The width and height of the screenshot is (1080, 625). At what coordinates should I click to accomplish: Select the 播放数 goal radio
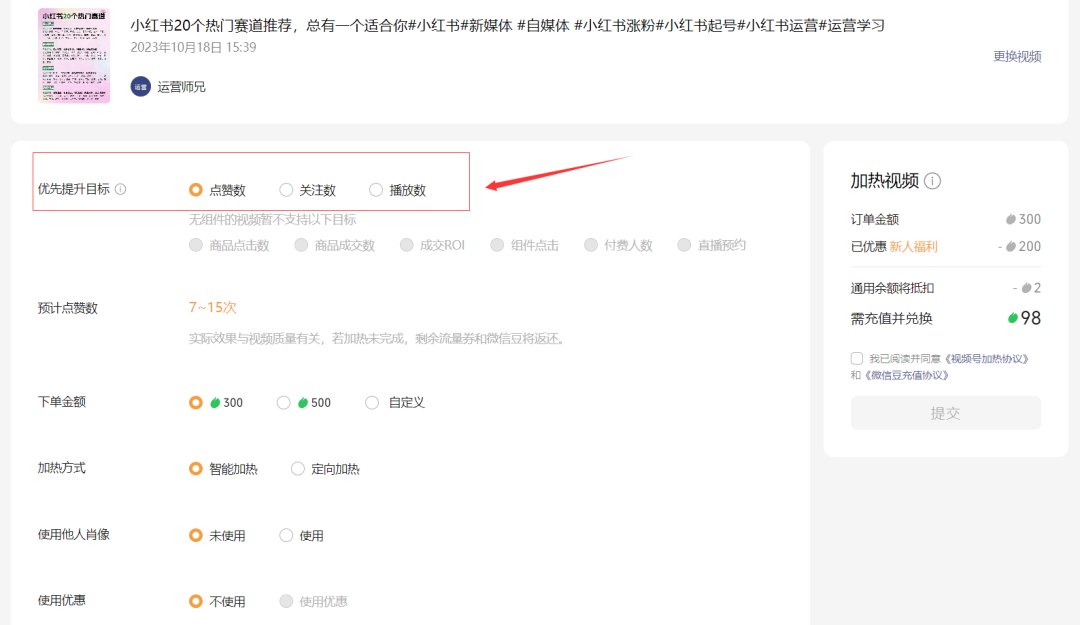click(x=375, y=189)
